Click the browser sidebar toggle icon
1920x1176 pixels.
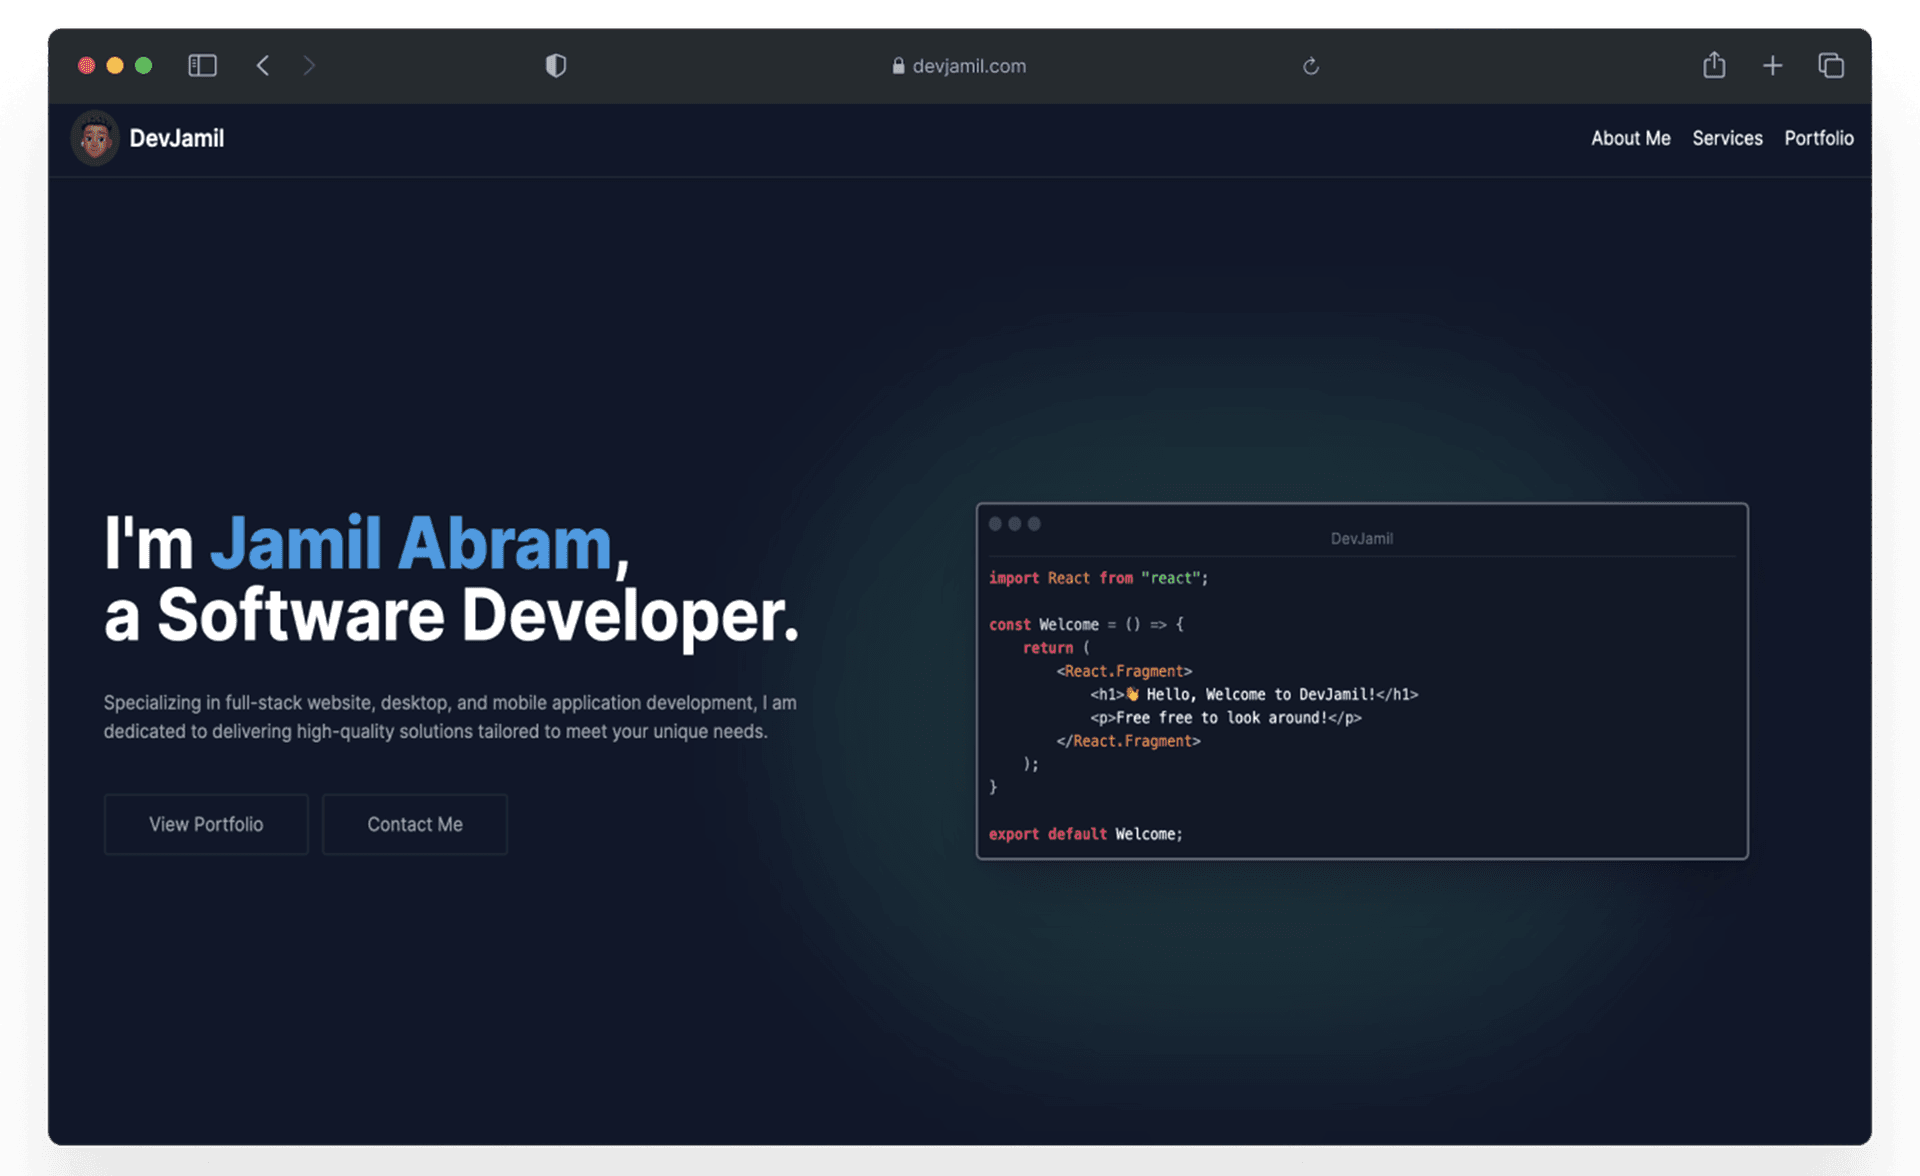tap(202, 64)
